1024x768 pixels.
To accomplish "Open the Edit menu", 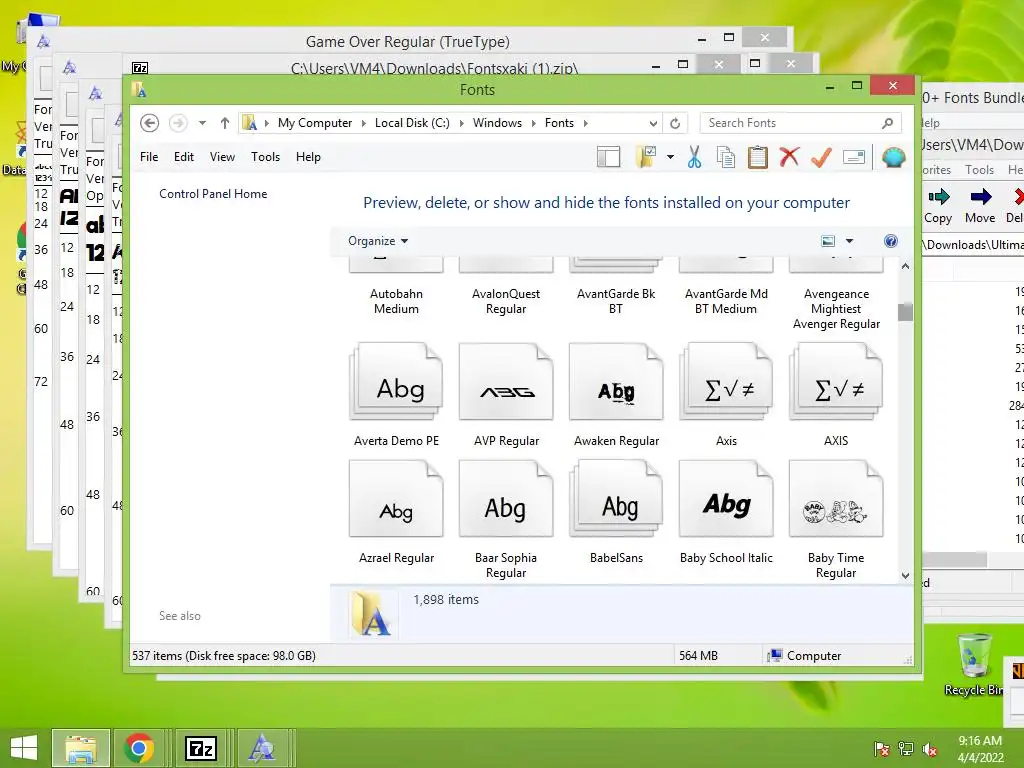I will pos(184,157).
